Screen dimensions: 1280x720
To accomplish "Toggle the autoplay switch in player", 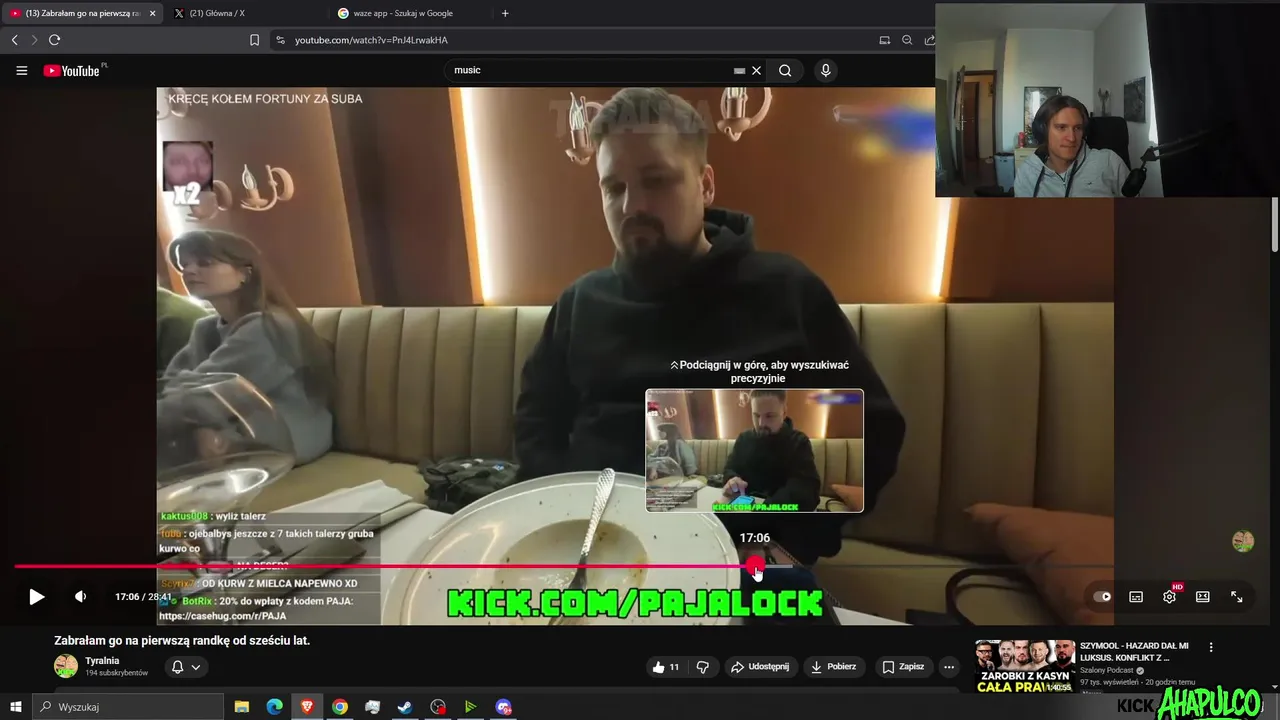I will [1102, 597].
